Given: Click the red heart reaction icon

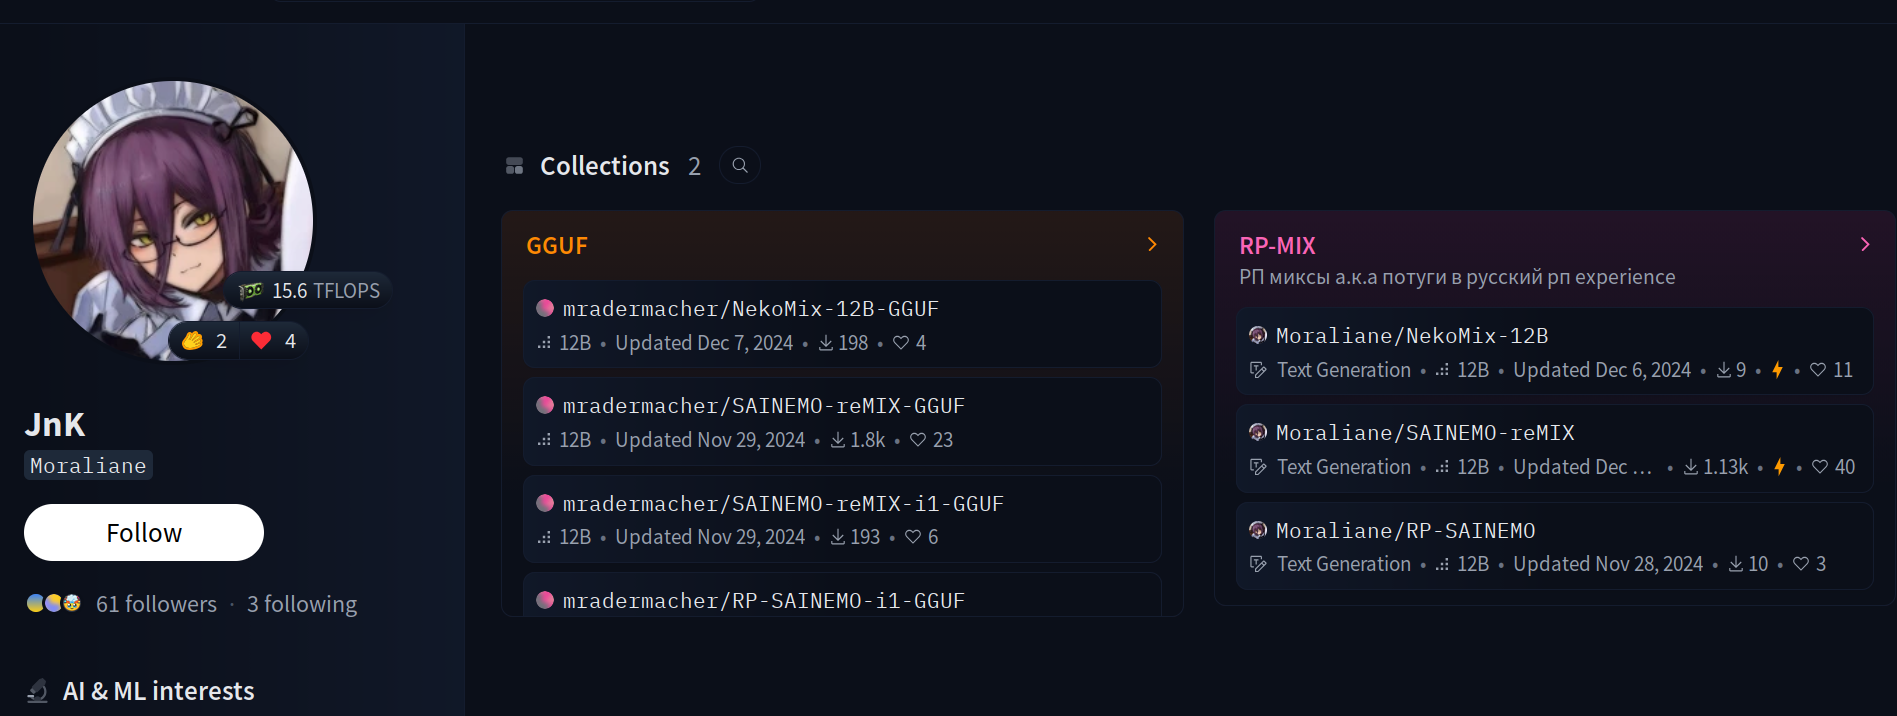Looking at the screenshot, I should click(262, 341).
